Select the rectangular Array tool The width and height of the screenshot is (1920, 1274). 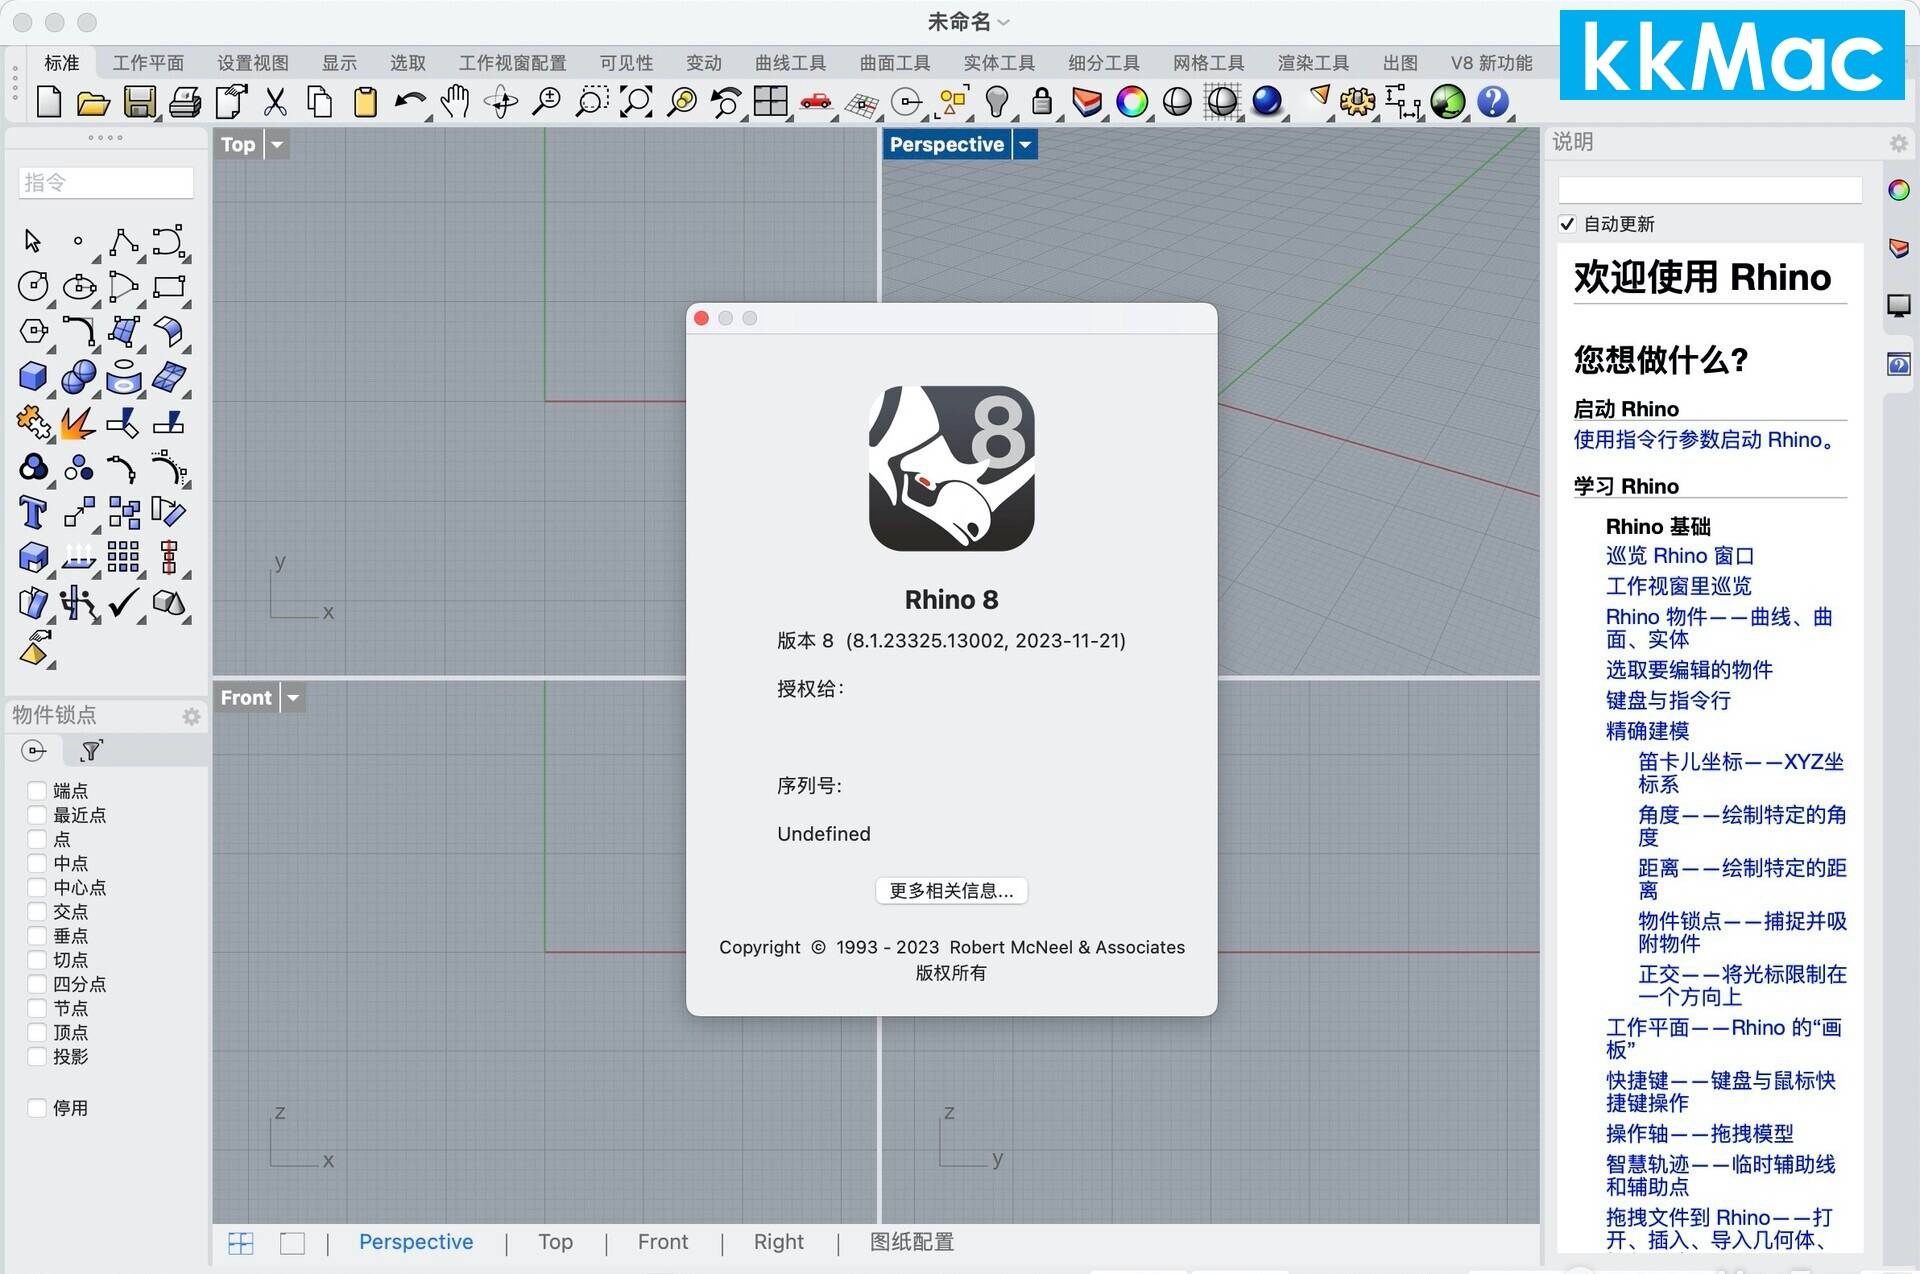coord(124,557)
